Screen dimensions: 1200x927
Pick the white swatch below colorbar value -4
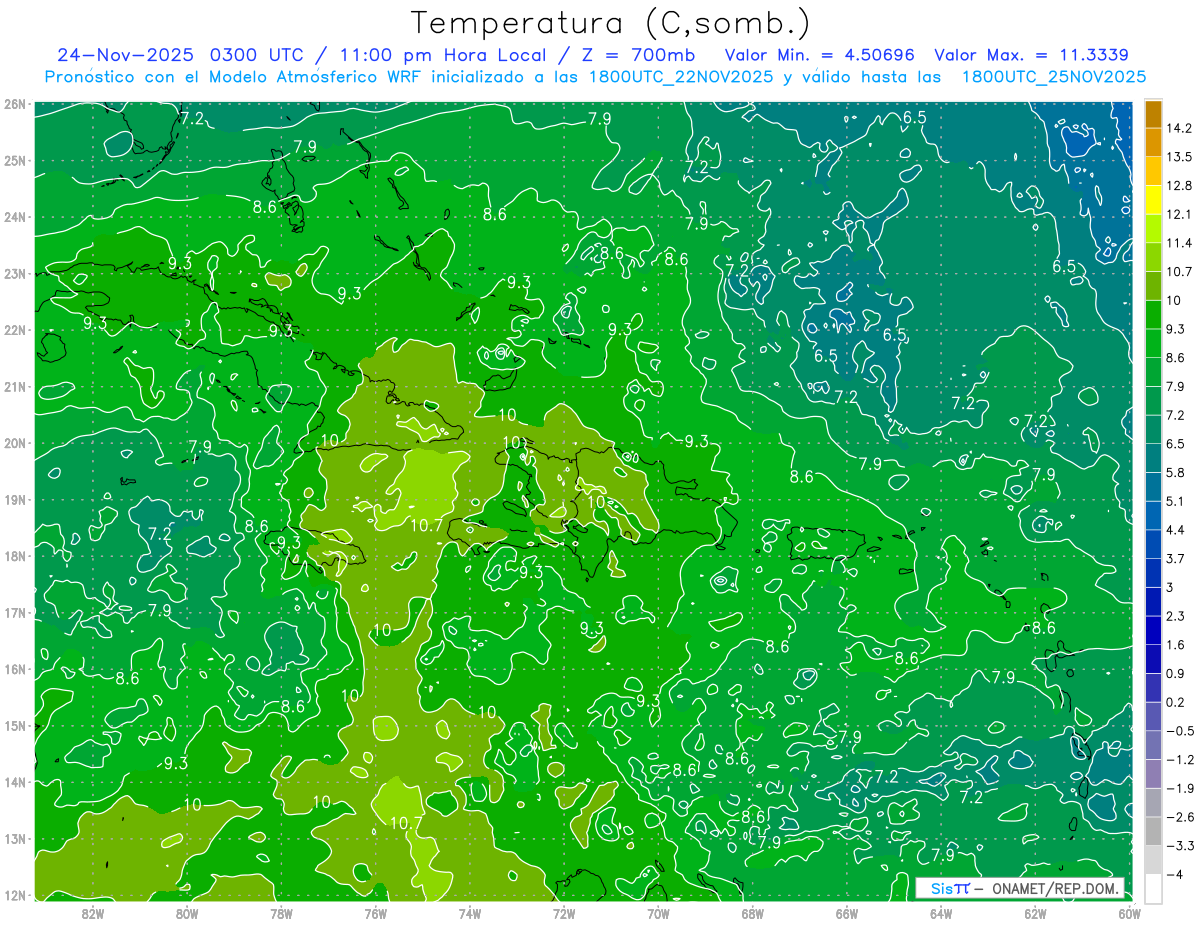point(1153,889)
